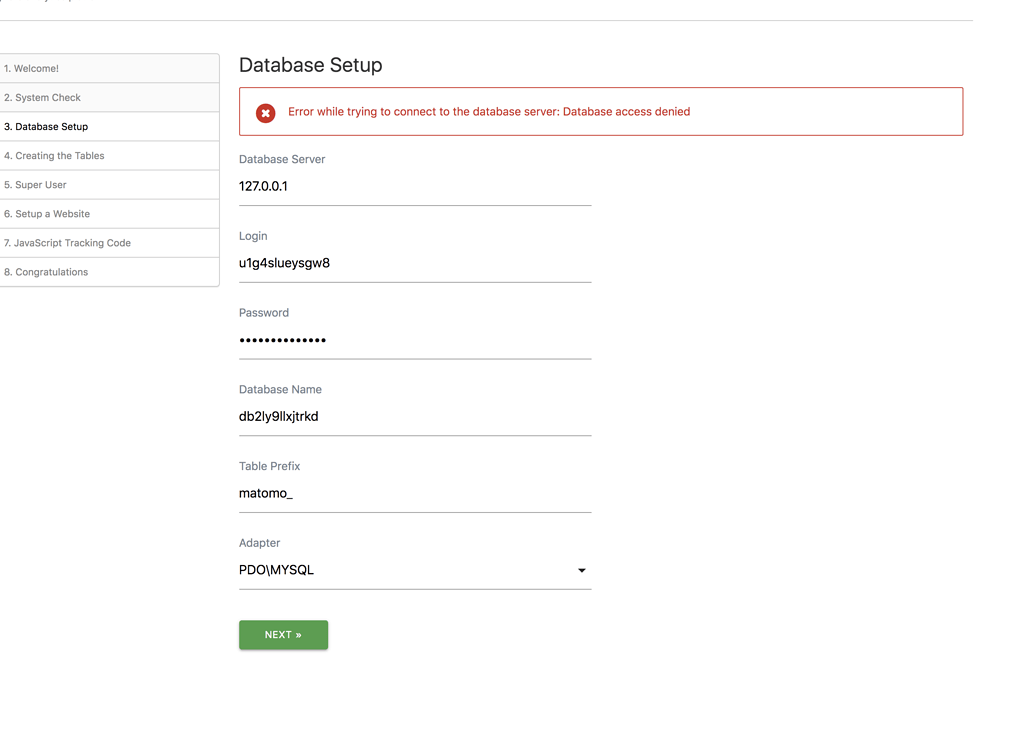1024x752 pixels.
Task: Click the Table Prefix field showing matomo_
Action: [x=415, y=493]
